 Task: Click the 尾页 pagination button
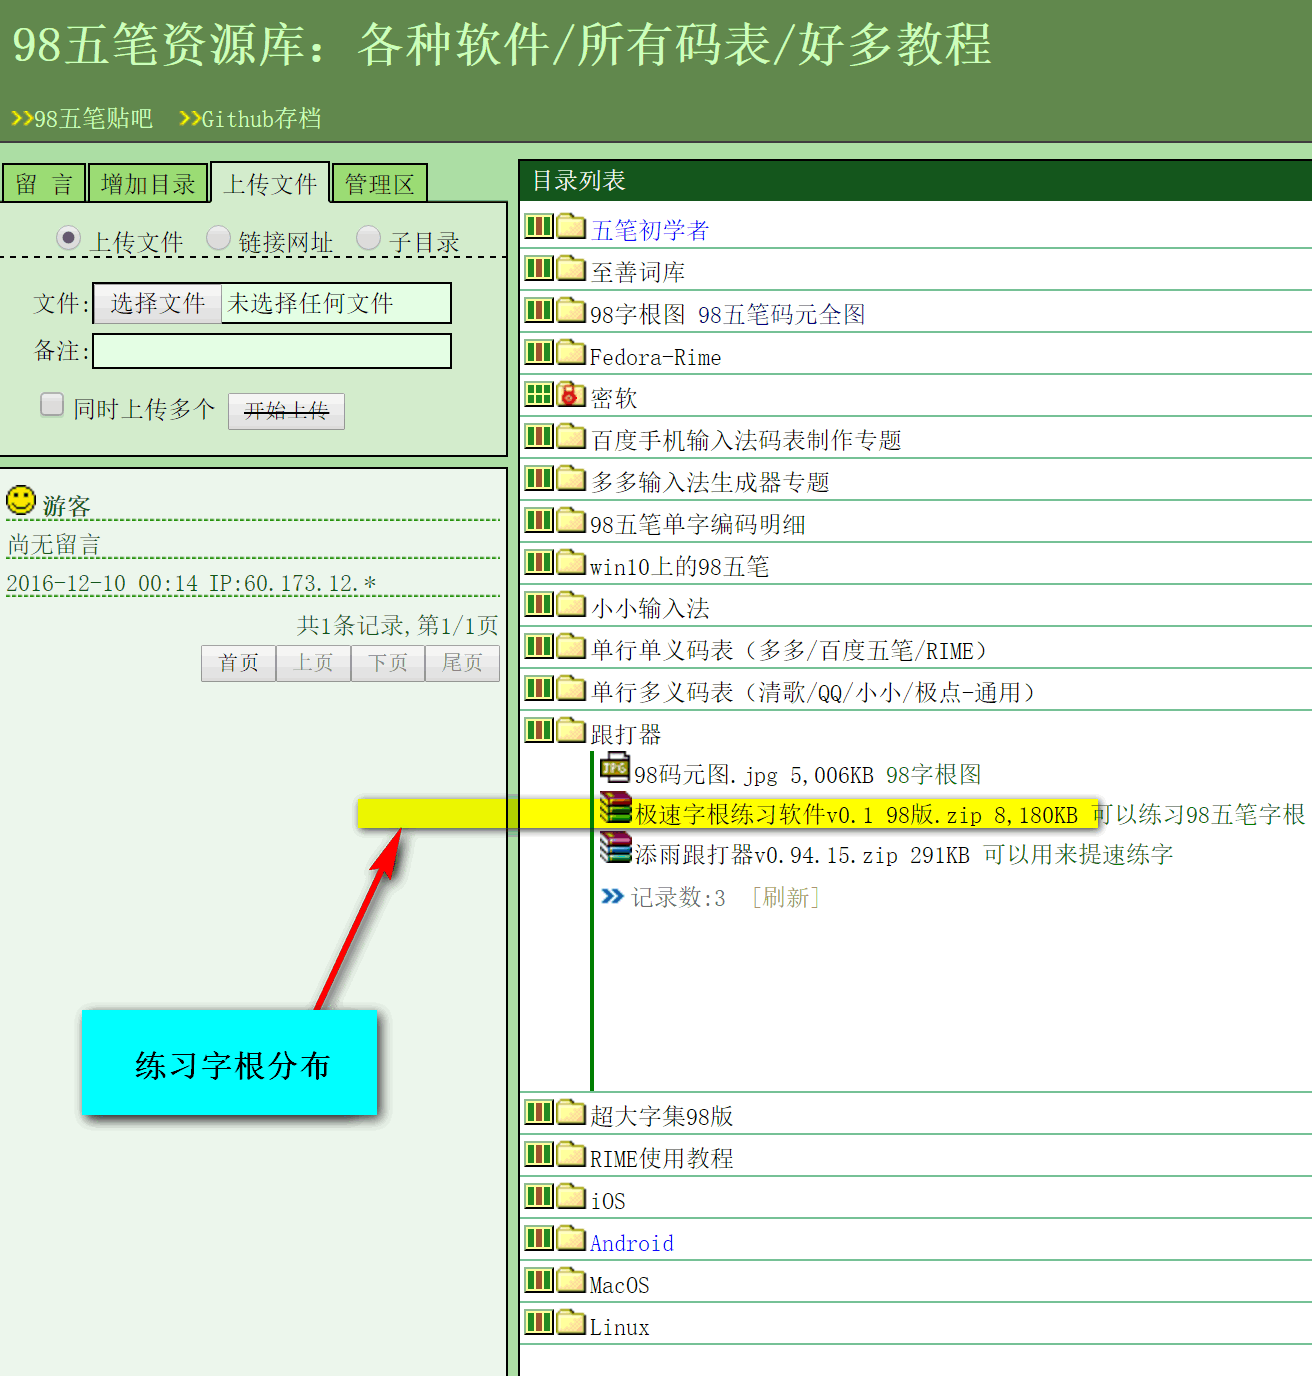(462, 663)
